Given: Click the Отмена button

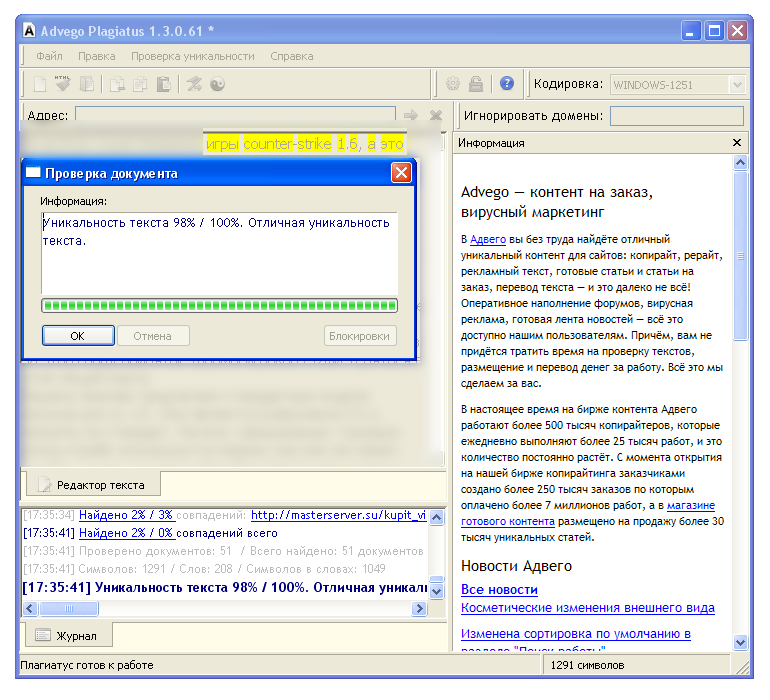Looking at the screenshot, I should [153, 336].
